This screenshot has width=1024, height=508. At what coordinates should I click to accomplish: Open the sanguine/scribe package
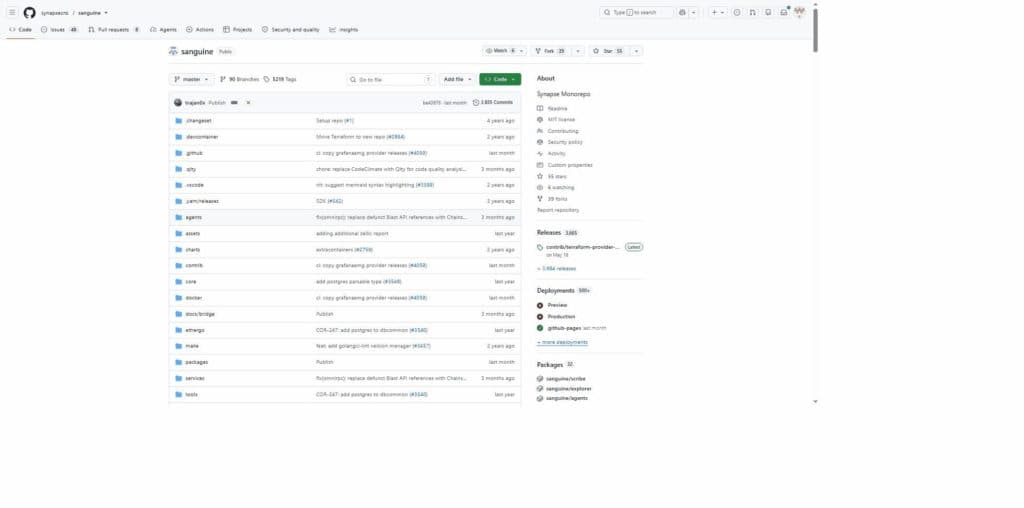pos(566,379)
